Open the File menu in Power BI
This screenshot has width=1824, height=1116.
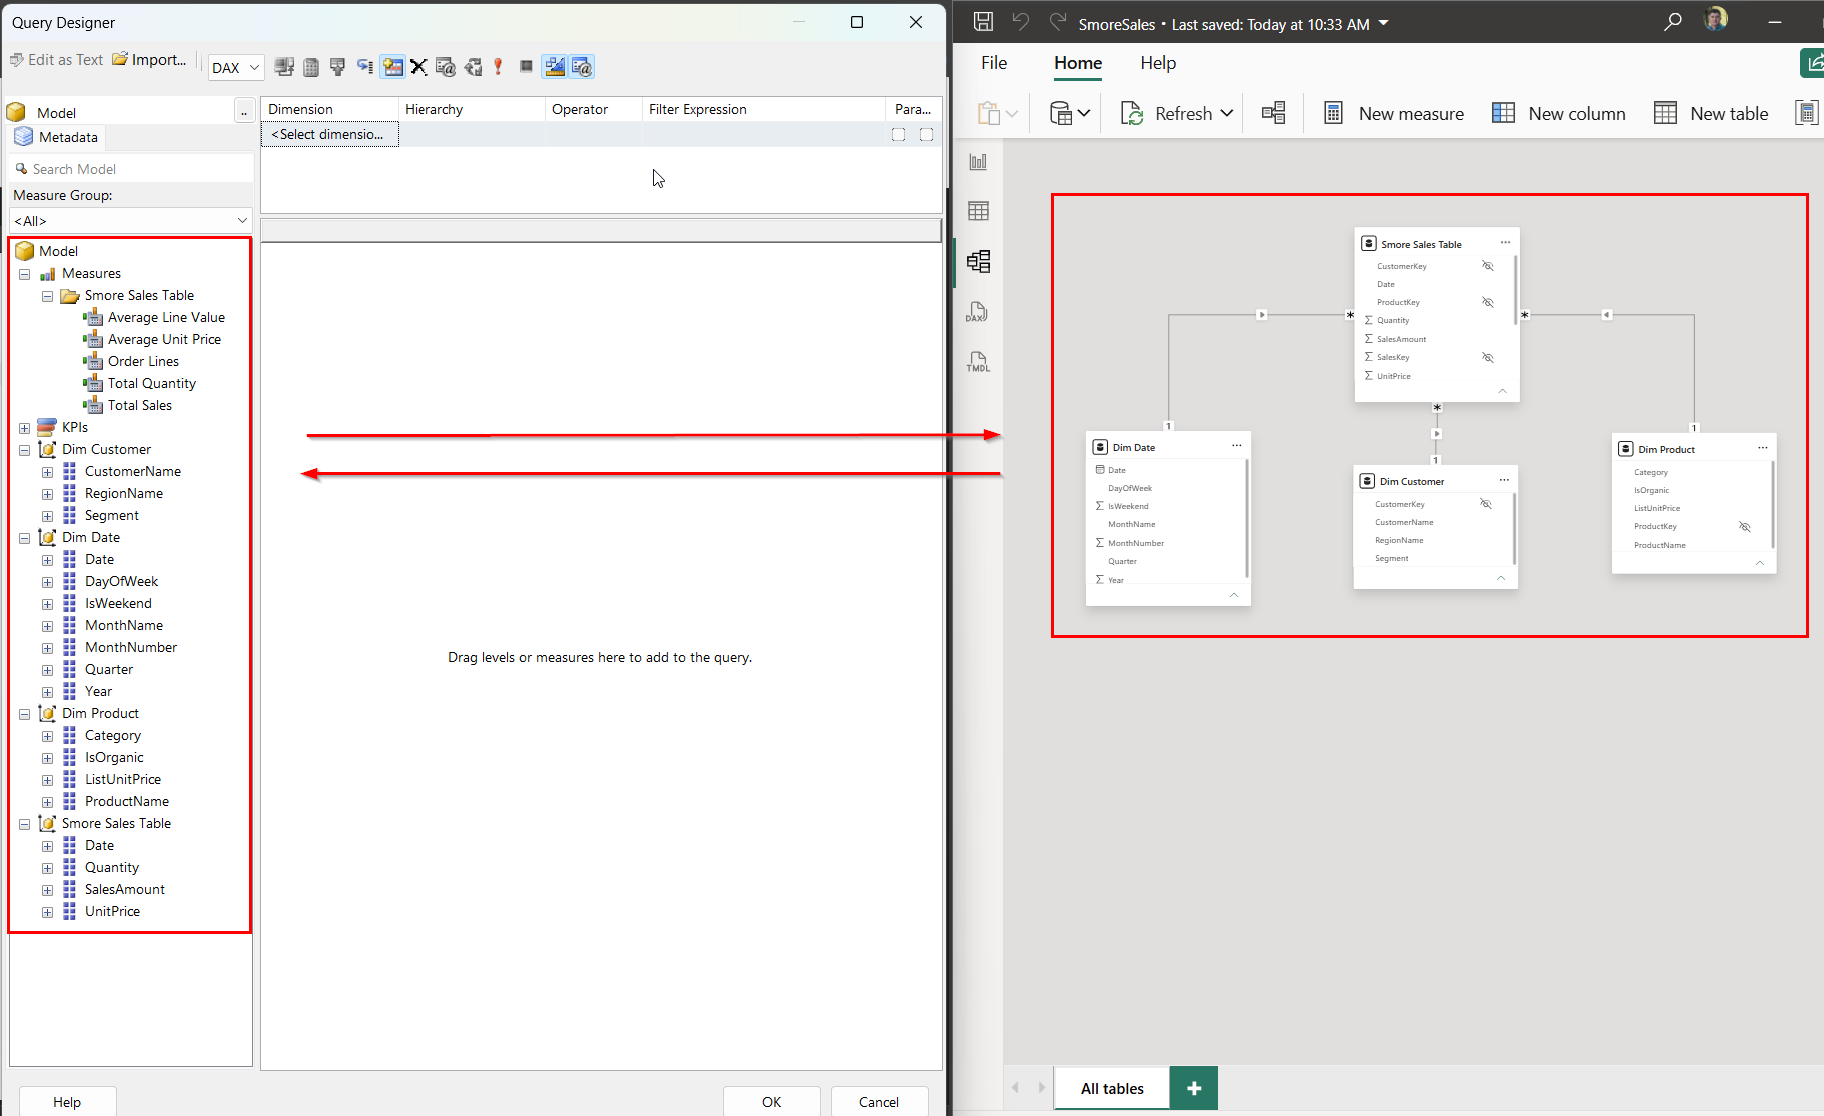[994, 63]
